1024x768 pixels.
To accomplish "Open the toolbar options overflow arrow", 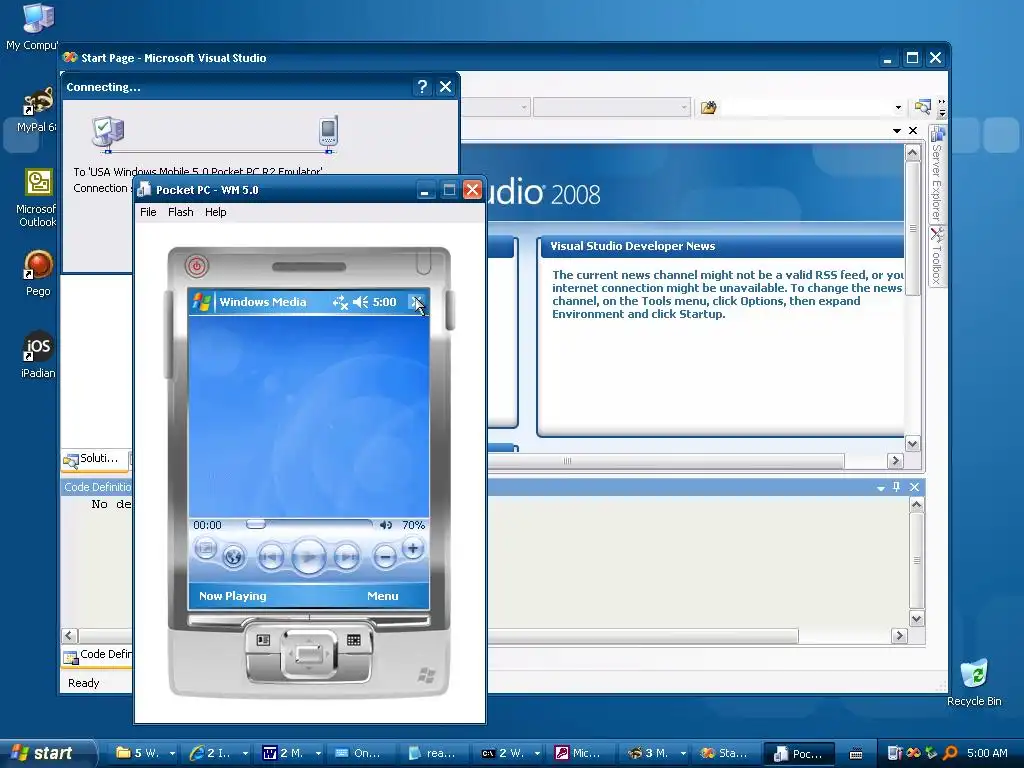I will coord(942,108).
